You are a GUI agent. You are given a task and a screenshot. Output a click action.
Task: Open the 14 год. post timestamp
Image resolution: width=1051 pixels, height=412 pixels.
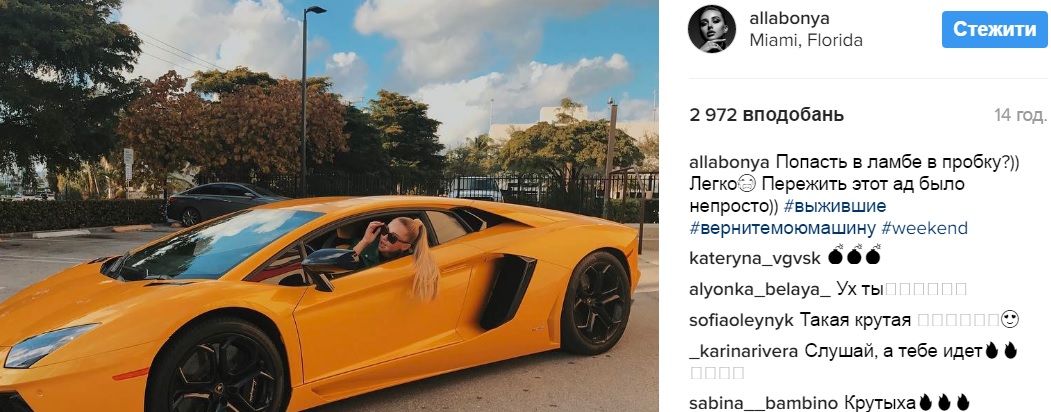pos(1020,115)
